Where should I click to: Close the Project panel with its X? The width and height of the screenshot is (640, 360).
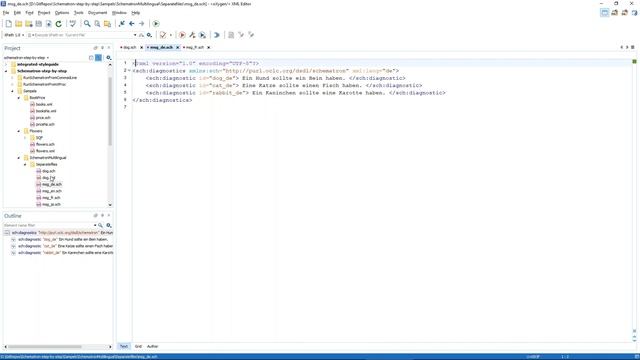pyautogui.click(x=109, y=48)
